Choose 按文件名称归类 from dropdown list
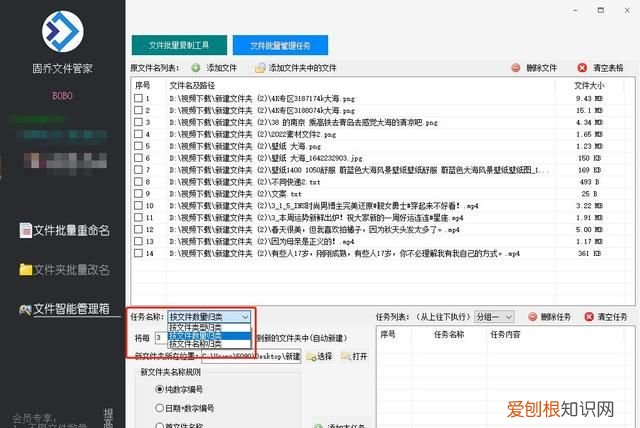This screenshot has height=428, width=640. [209, 344]
